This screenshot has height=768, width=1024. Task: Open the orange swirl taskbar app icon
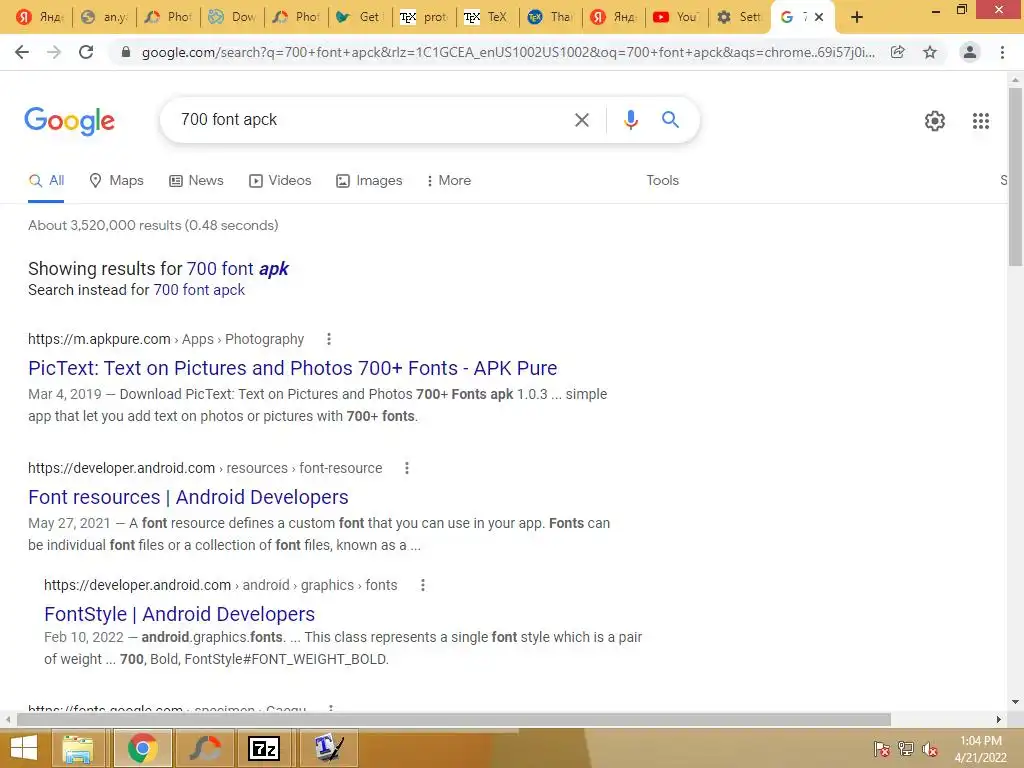[204, 748]
